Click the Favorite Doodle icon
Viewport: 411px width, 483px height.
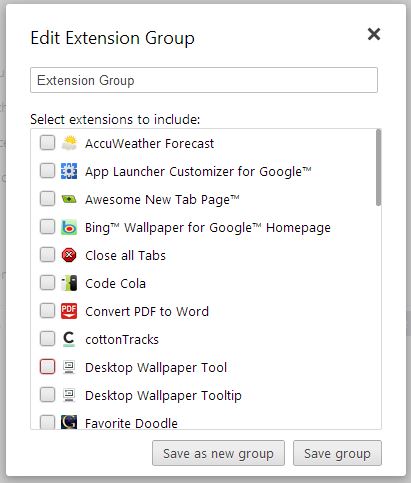(x=69, y=422)
